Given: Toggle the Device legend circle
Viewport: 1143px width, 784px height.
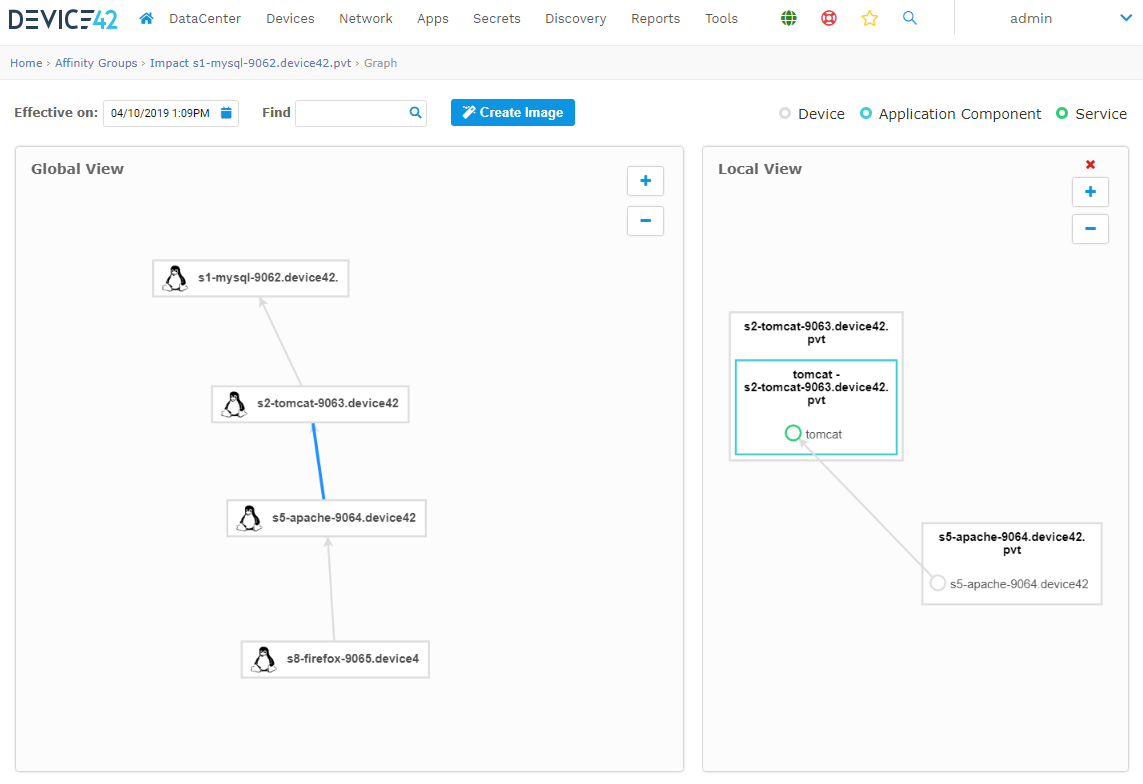Looking at the screenshot, I should click(785, 114).
